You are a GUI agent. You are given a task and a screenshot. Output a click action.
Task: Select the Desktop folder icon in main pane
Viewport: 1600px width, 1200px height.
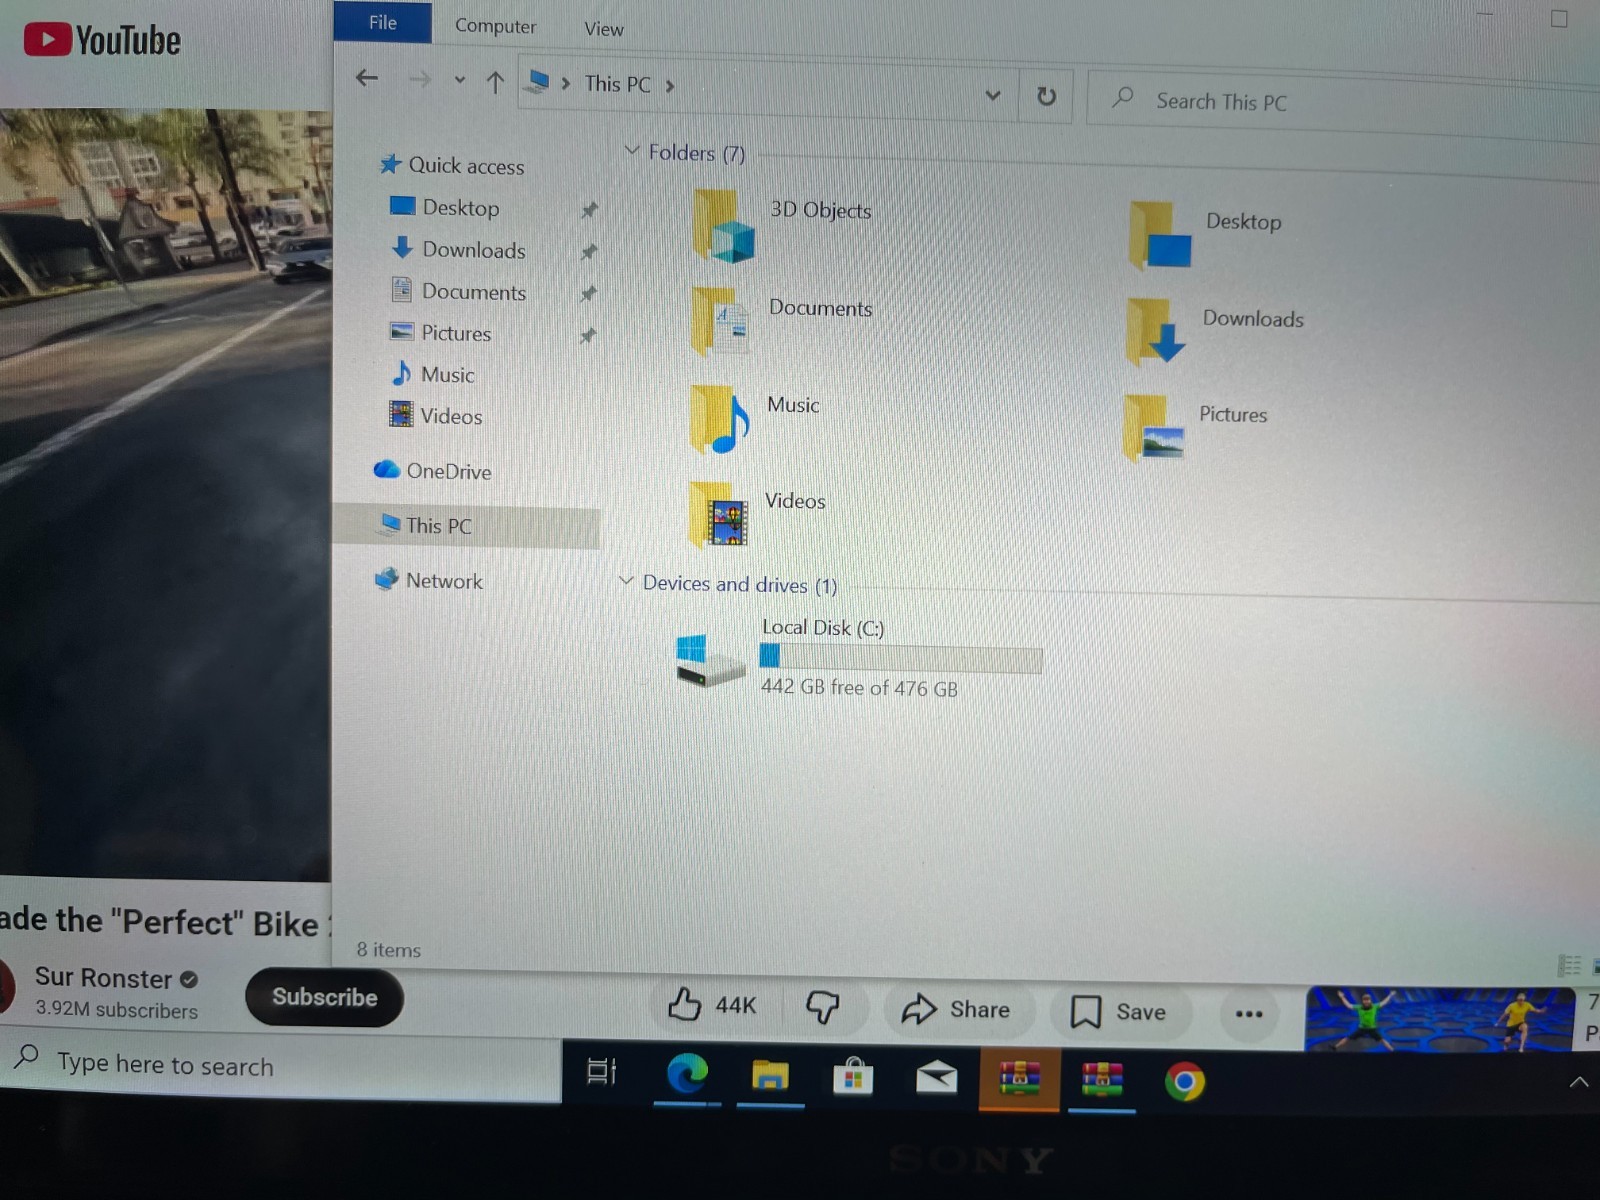click(x=1159, y=236)
